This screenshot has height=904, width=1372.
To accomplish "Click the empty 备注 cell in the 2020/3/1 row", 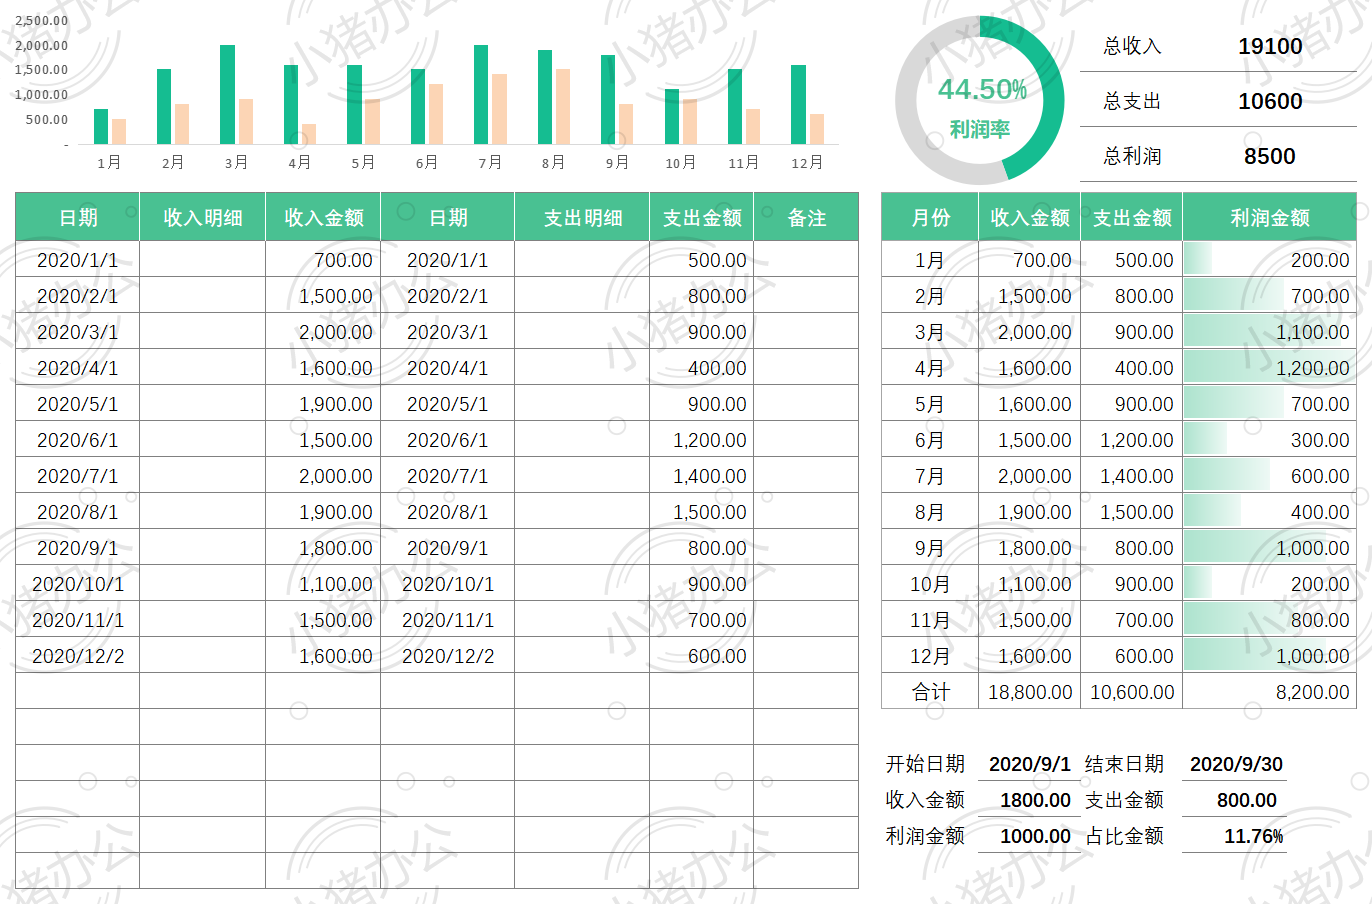I will (x=806, y=332).
